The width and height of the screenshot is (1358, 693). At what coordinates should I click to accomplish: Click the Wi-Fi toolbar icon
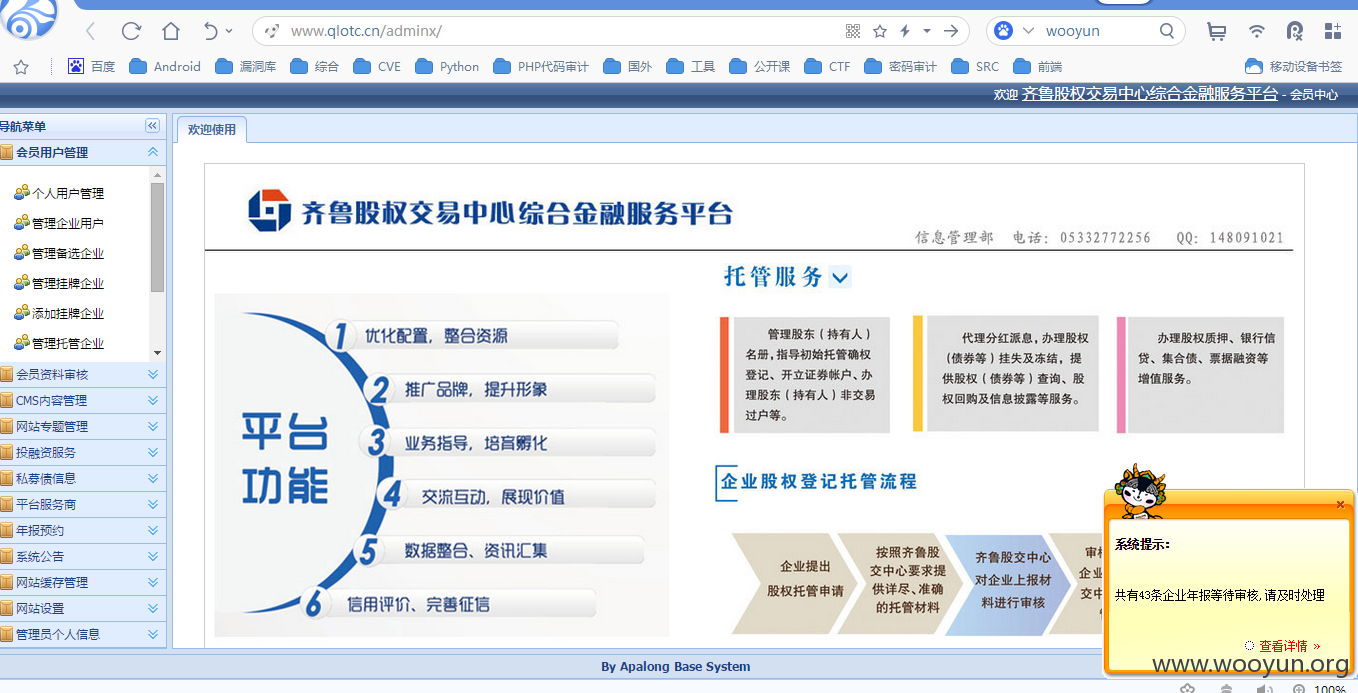[x=1257, y=31]
